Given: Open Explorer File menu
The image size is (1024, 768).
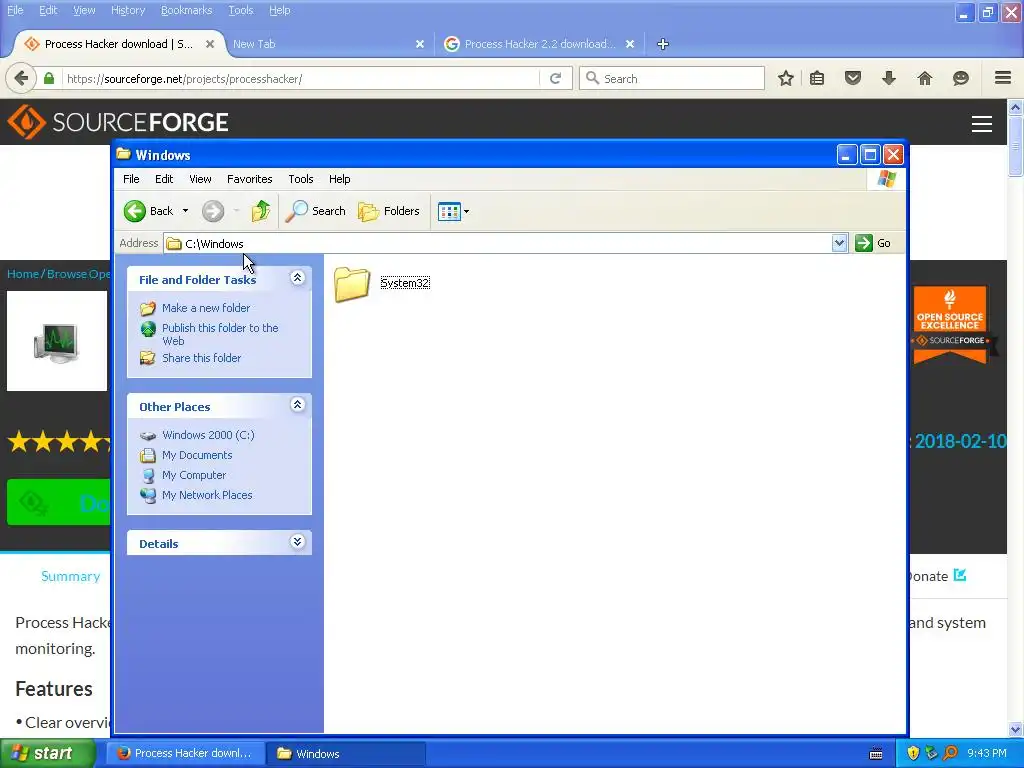Looking at the screenshot, I should 131,179.
